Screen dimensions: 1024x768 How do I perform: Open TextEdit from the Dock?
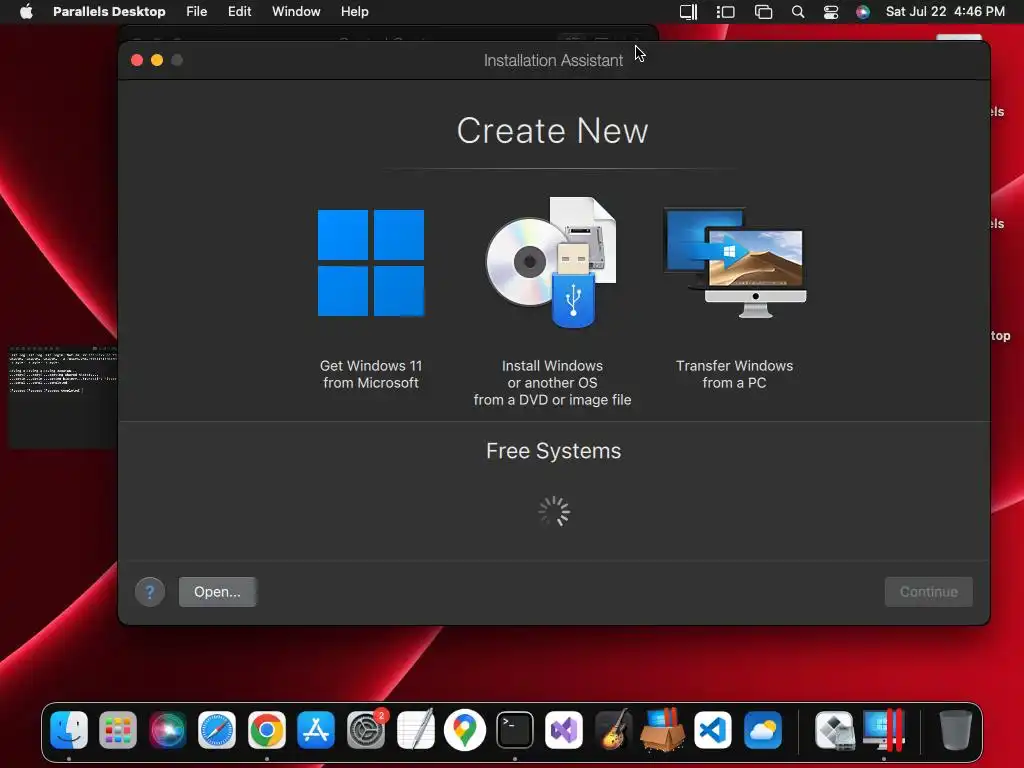click(x=416, y=729)
